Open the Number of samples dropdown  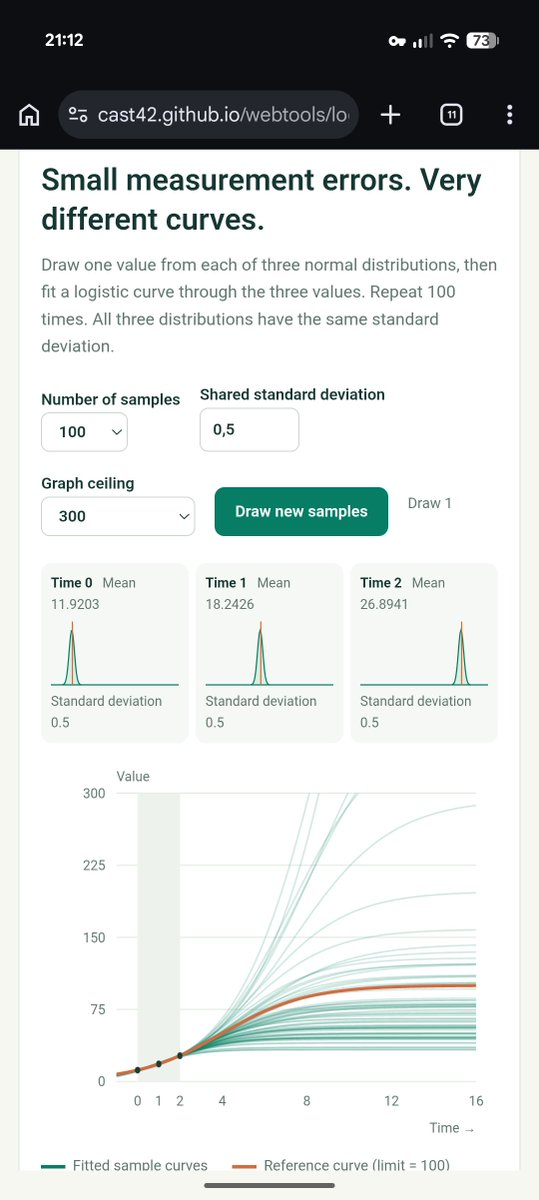pyautogui.click(x=84, y=432)
